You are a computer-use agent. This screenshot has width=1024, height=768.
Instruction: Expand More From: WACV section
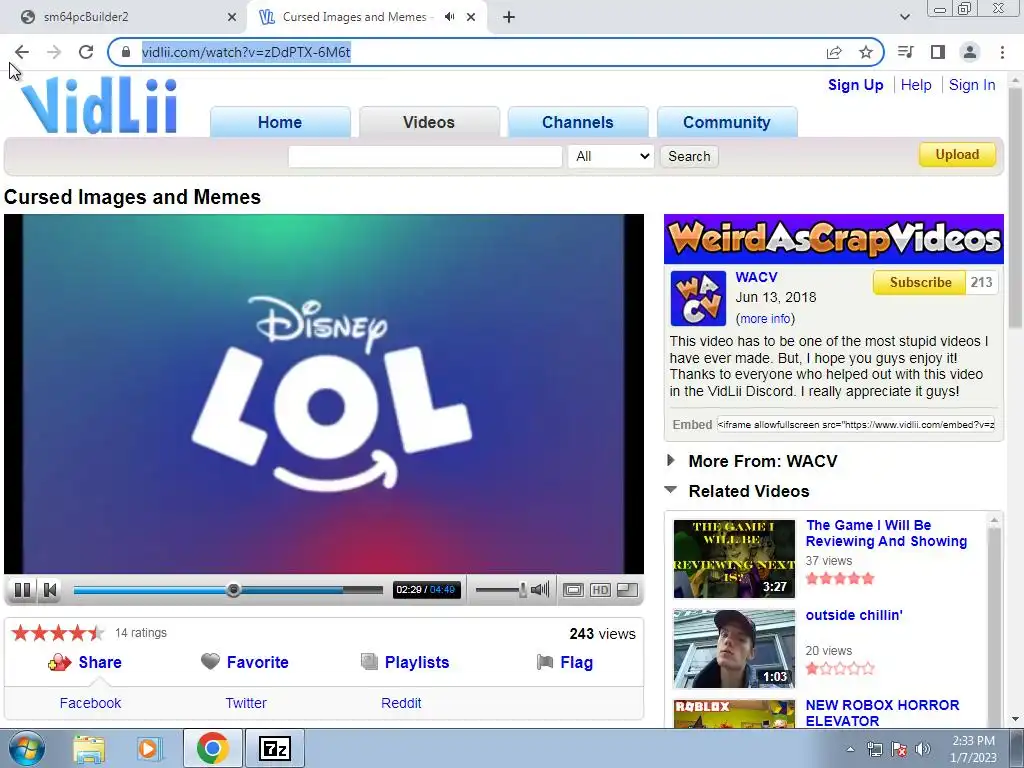(x=762, y=461)
